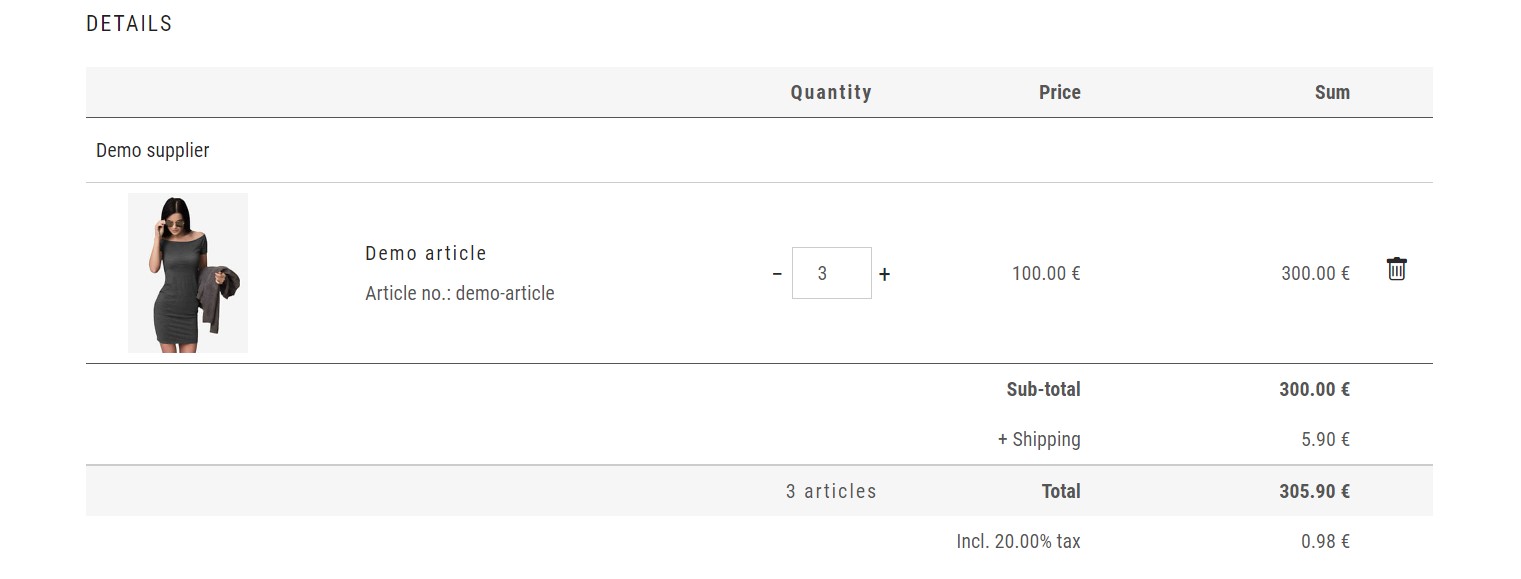The width and height of the screenshot is (1521, 579).
Task: Click the 3 articles count text
Action: (x=831, y=491)
